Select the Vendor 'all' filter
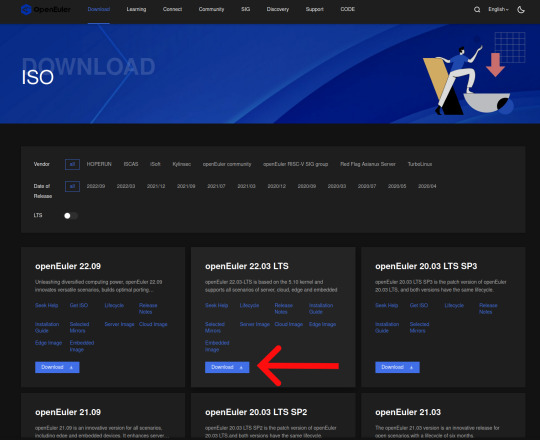The height and width of the screenshot is (440, 540). pyautogui.click(x=72, y=164)
